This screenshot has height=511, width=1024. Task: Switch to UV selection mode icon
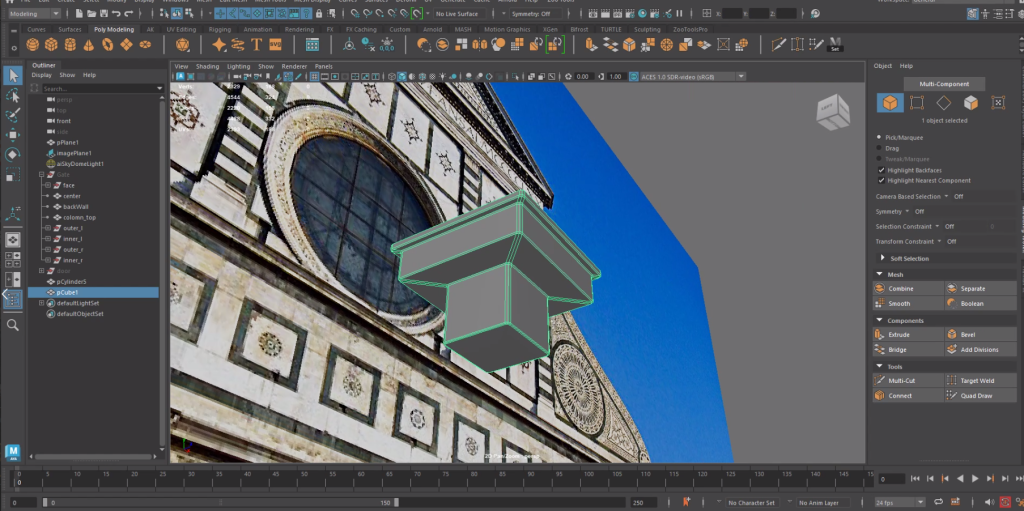(998, 103)
